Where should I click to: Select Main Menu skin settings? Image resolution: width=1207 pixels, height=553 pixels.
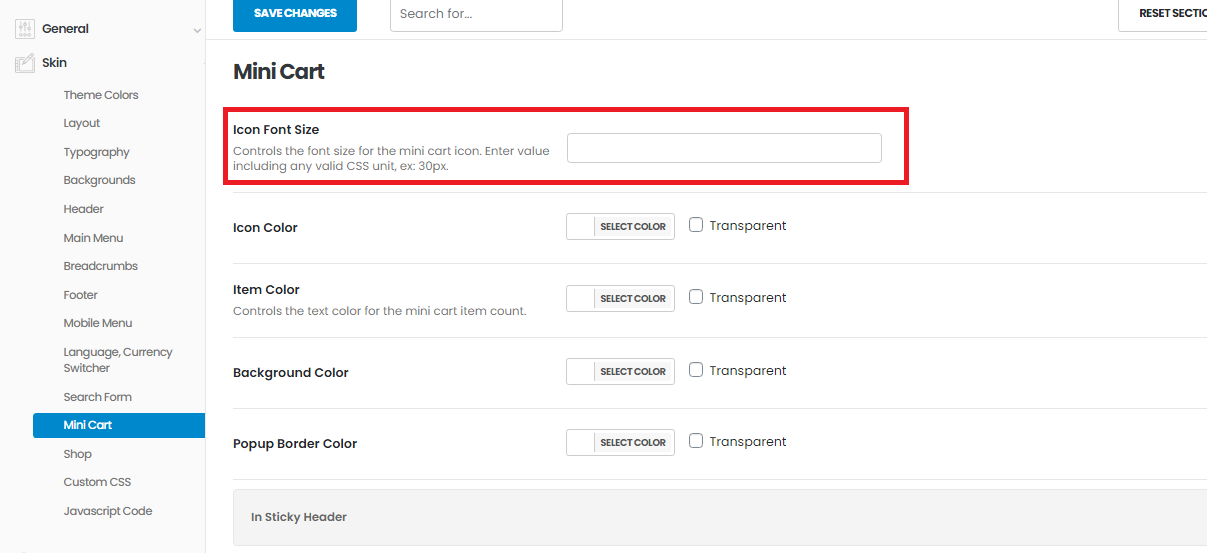[x=93, y=238]
